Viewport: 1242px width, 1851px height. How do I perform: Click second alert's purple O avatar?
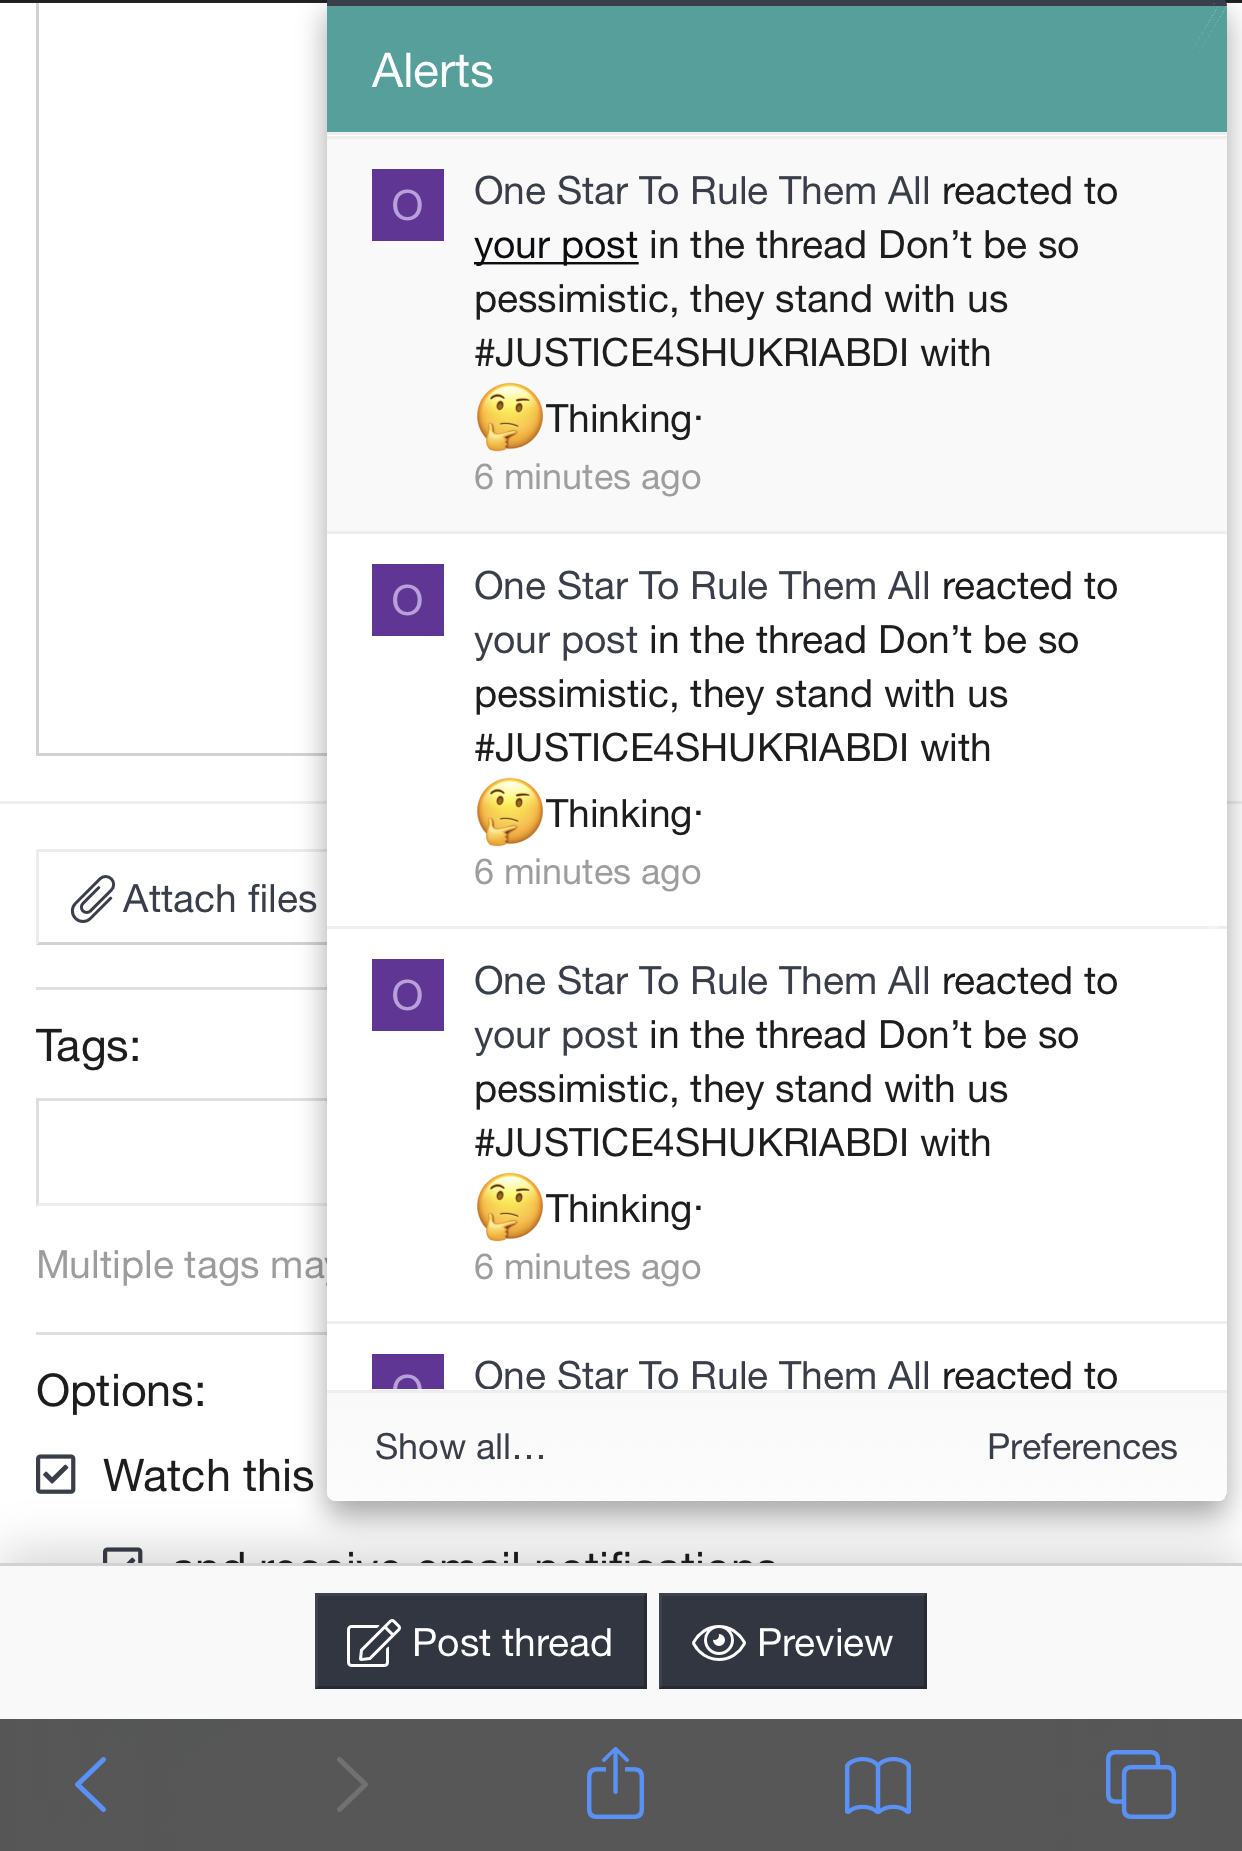408,600
